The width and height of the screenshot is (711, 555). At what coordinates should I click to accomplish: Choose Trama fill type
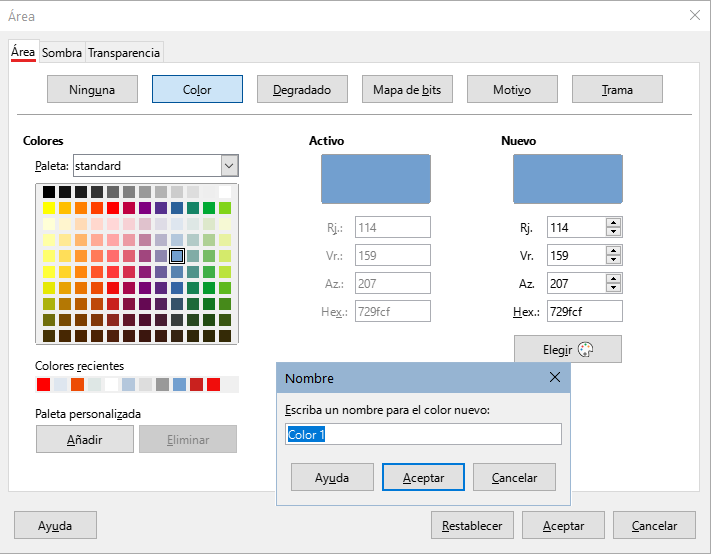pos(617,89)
